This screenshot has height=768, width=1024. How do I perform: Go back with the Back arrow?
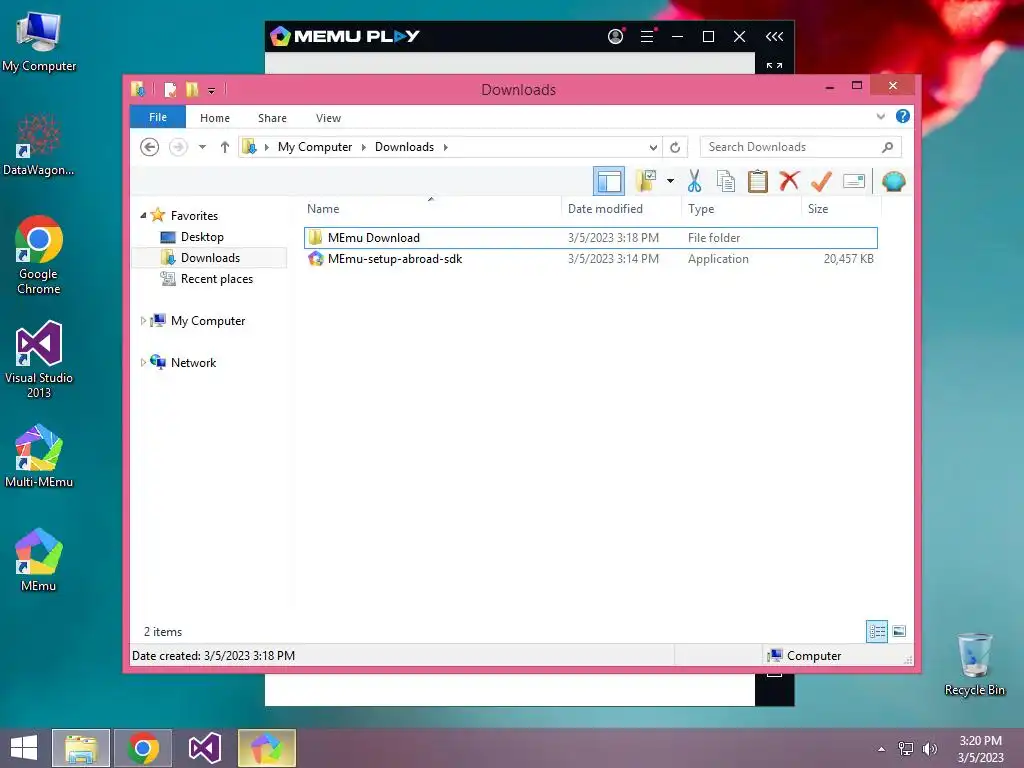(150, 147)
